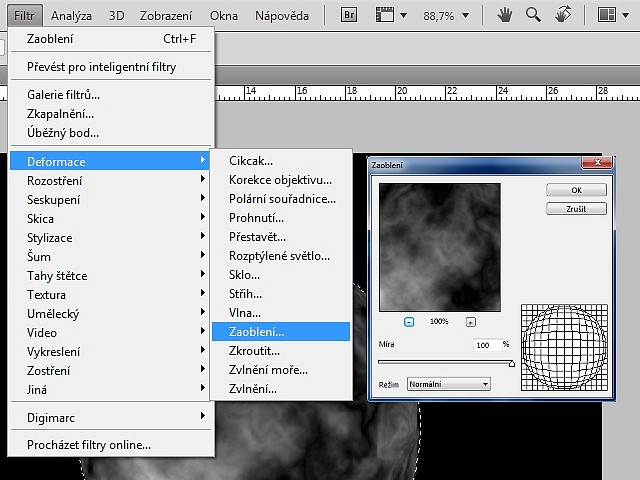Expand the Rozostření submenu
Image resolution: width=640 pixels, height=480 pixels.
point(110,180)
